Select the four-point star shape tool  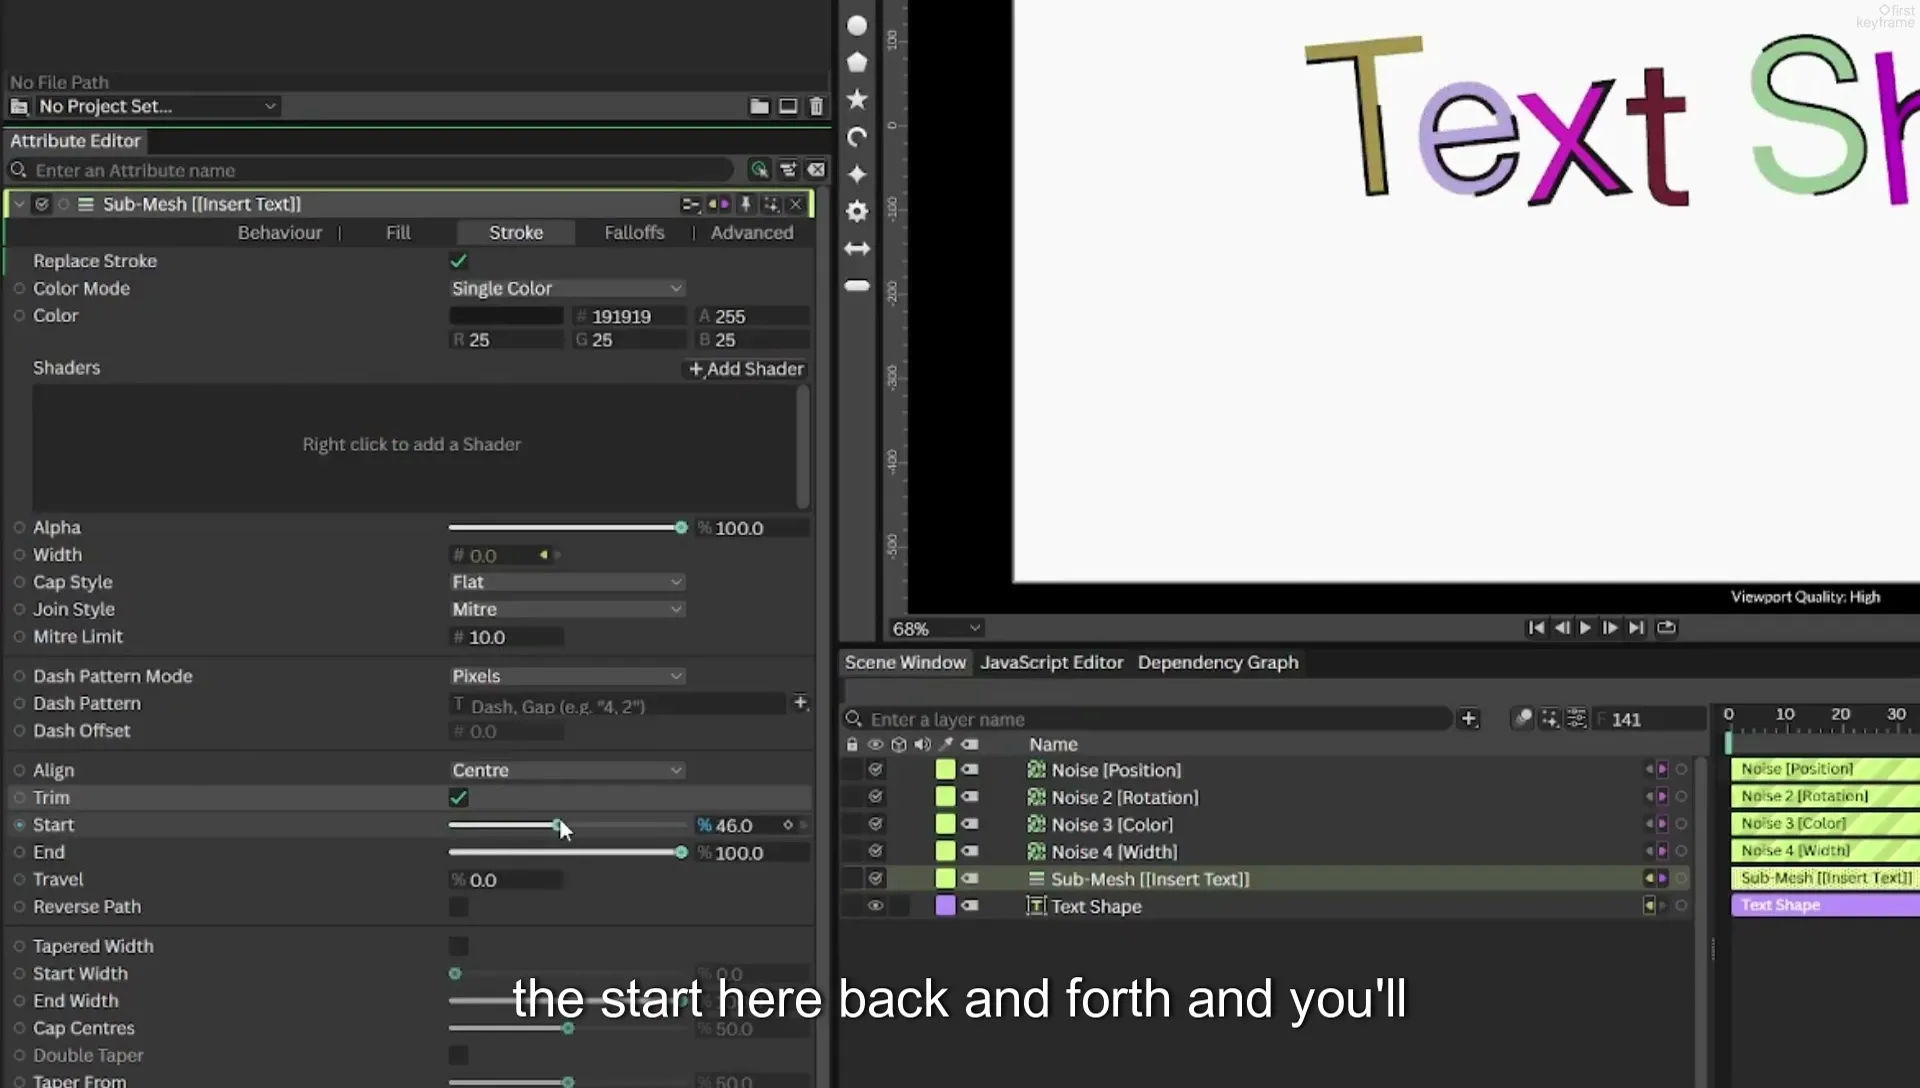(x=857, y=174)
